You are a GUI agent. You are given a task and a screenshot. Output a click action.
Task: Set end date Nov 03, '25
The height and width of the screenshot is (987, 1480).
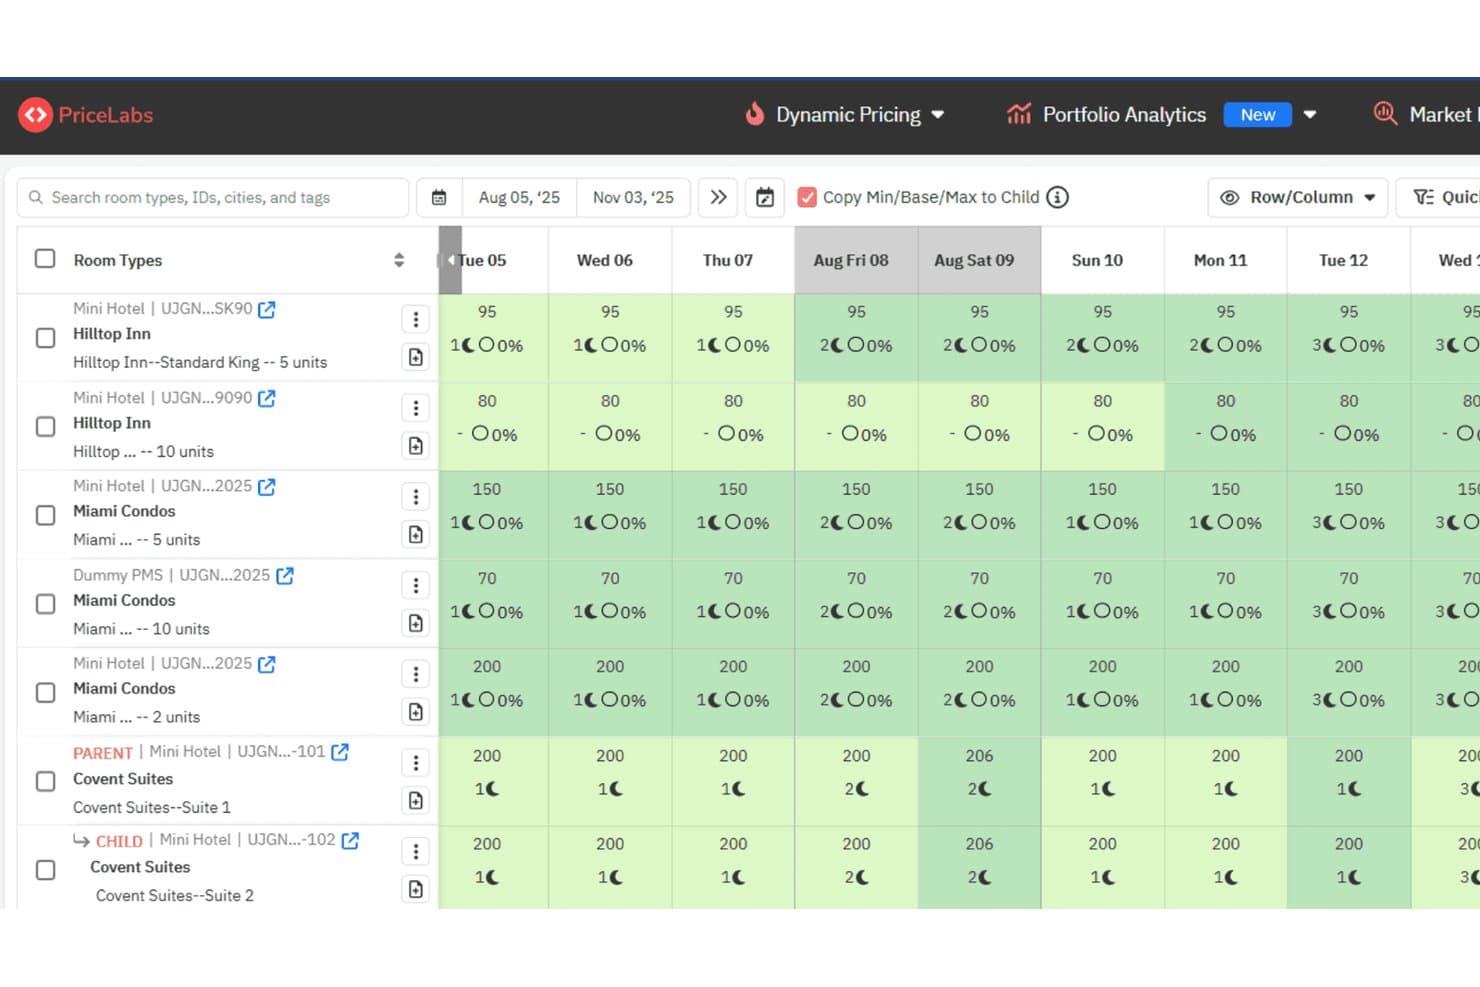pyautogui.click(x=633, y=198)
